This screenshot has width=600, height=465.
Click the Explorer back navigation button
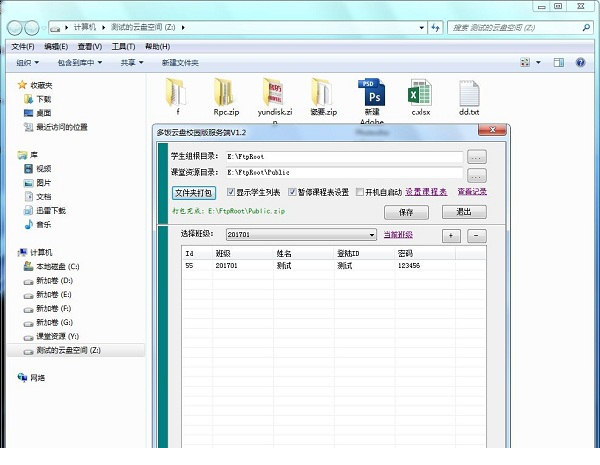click(x=15, y=28)
